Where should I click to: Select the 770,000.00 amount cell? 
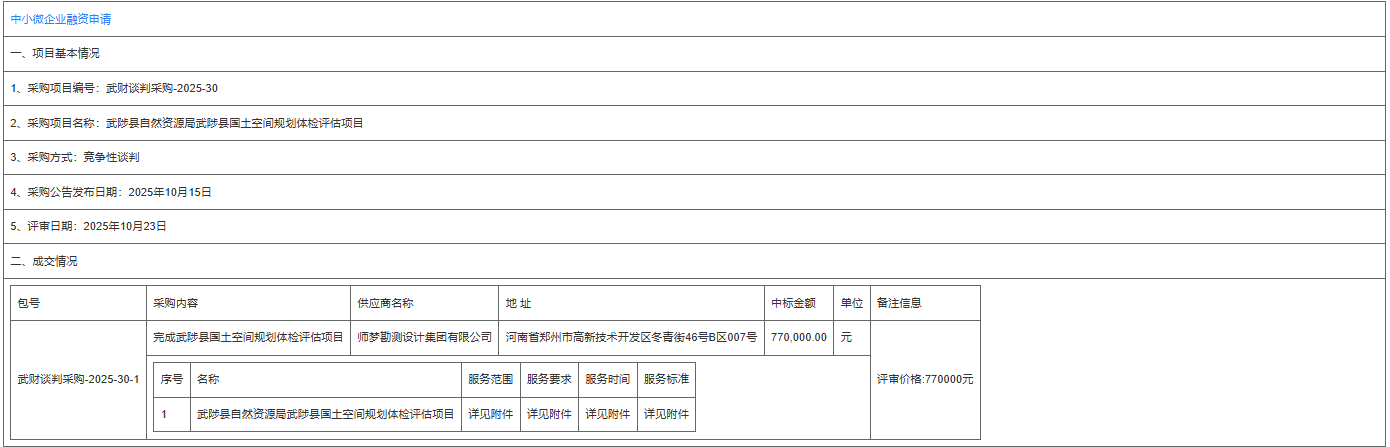[x=799, y=337]
